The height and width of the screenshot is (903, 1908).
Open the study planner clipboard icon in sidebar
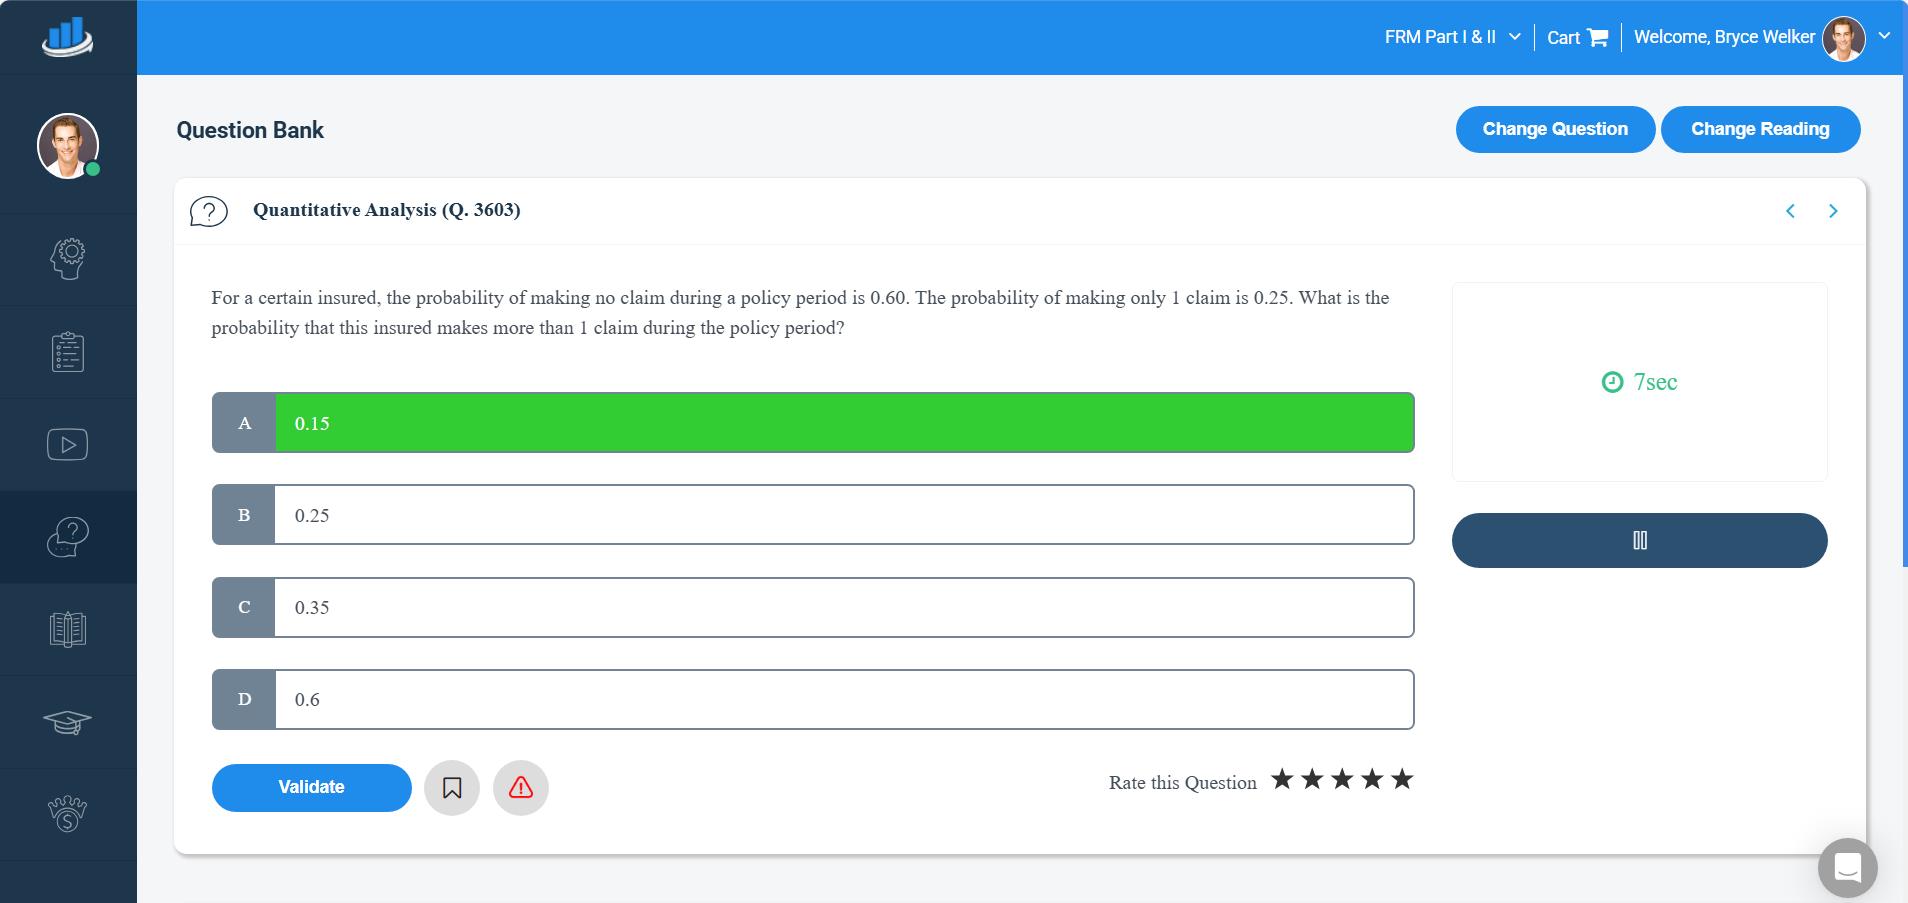coord(67,351)
